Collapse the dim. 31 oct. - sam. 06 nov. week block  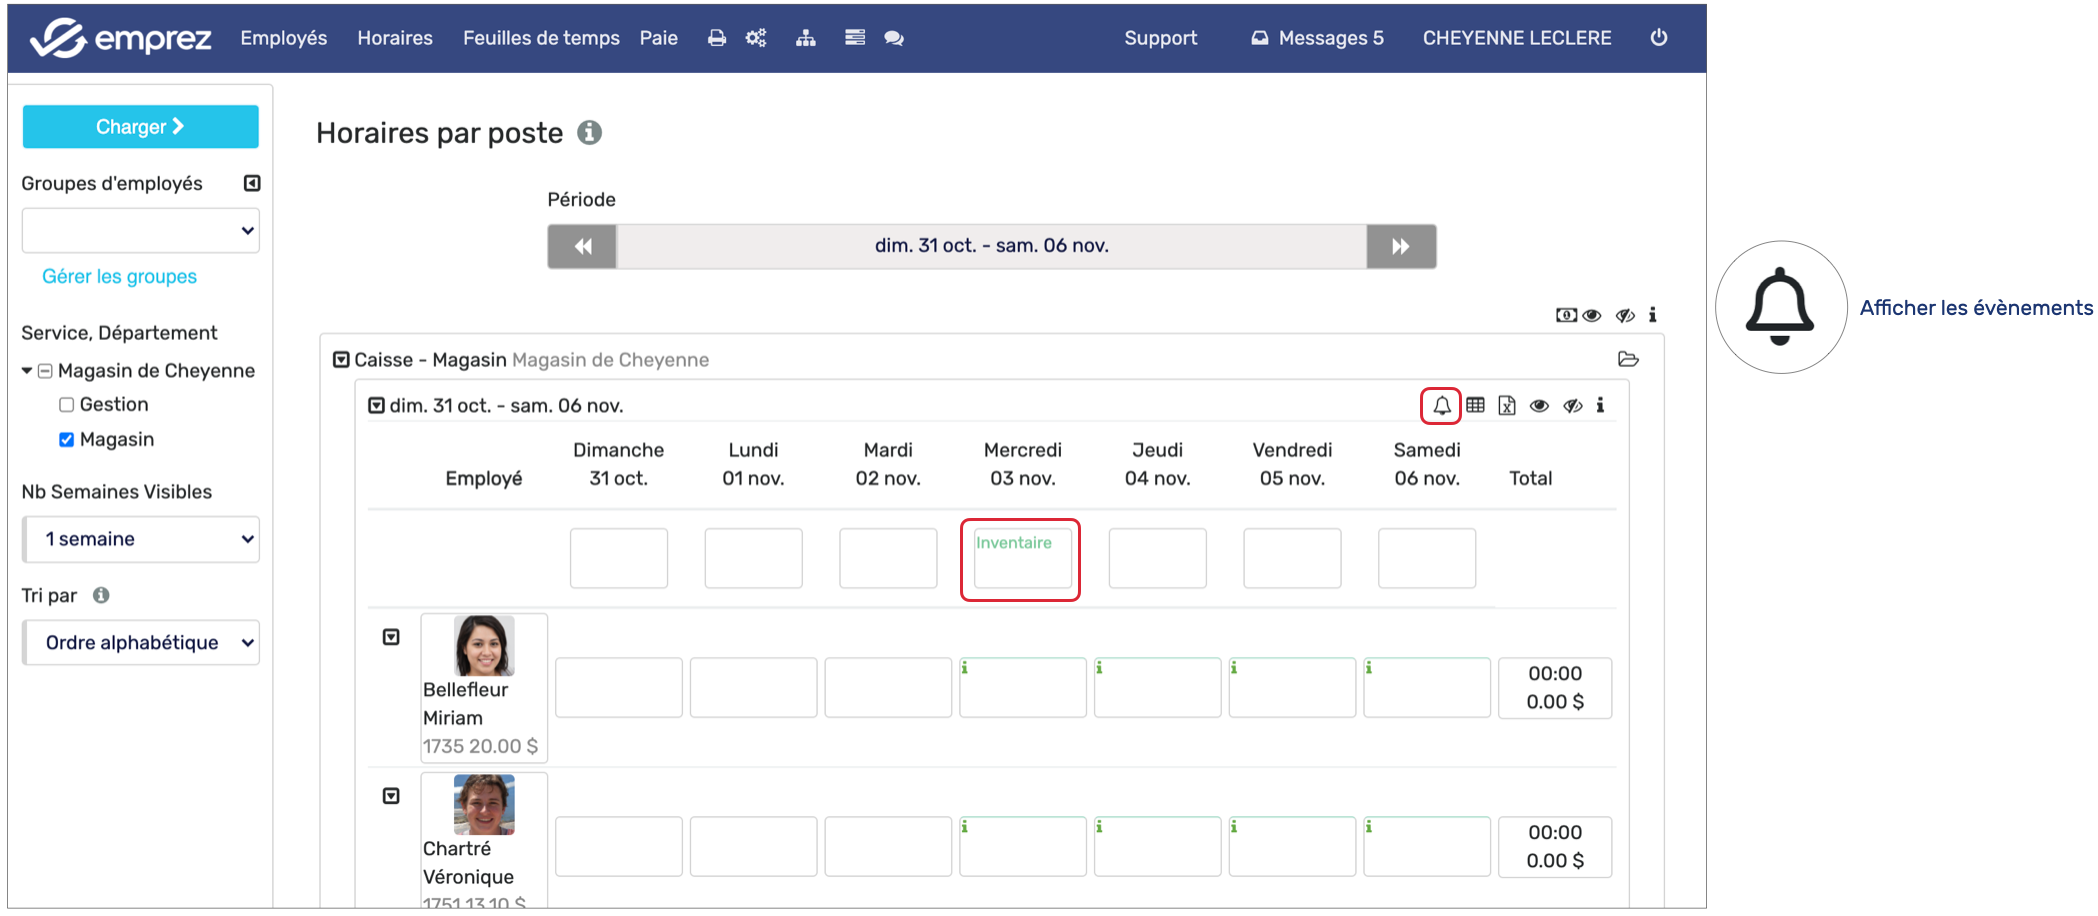click(376, 405)
